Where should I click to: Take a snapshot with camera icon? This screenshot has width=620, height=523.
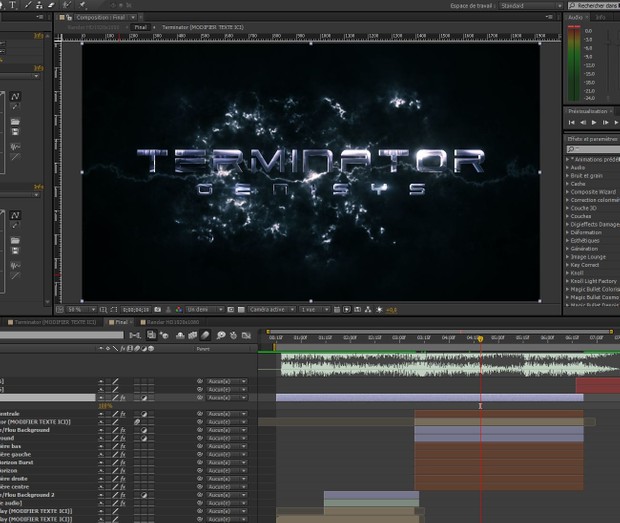pos(158,310)
